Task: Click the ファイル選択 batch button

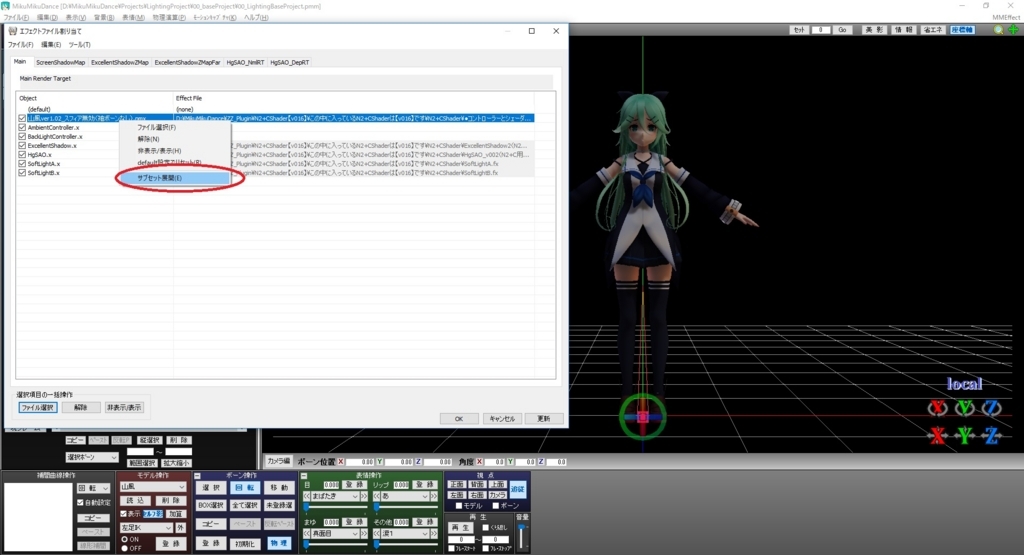Action: pos(38,407)
